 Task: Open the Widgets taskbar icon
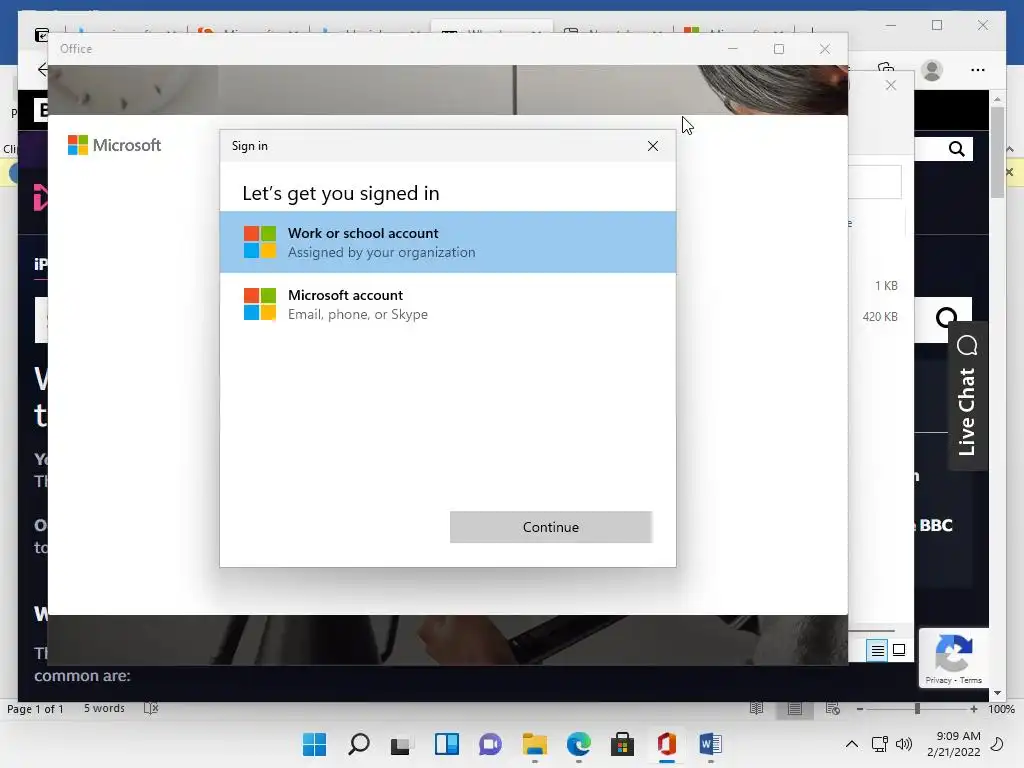coord(447,744)
